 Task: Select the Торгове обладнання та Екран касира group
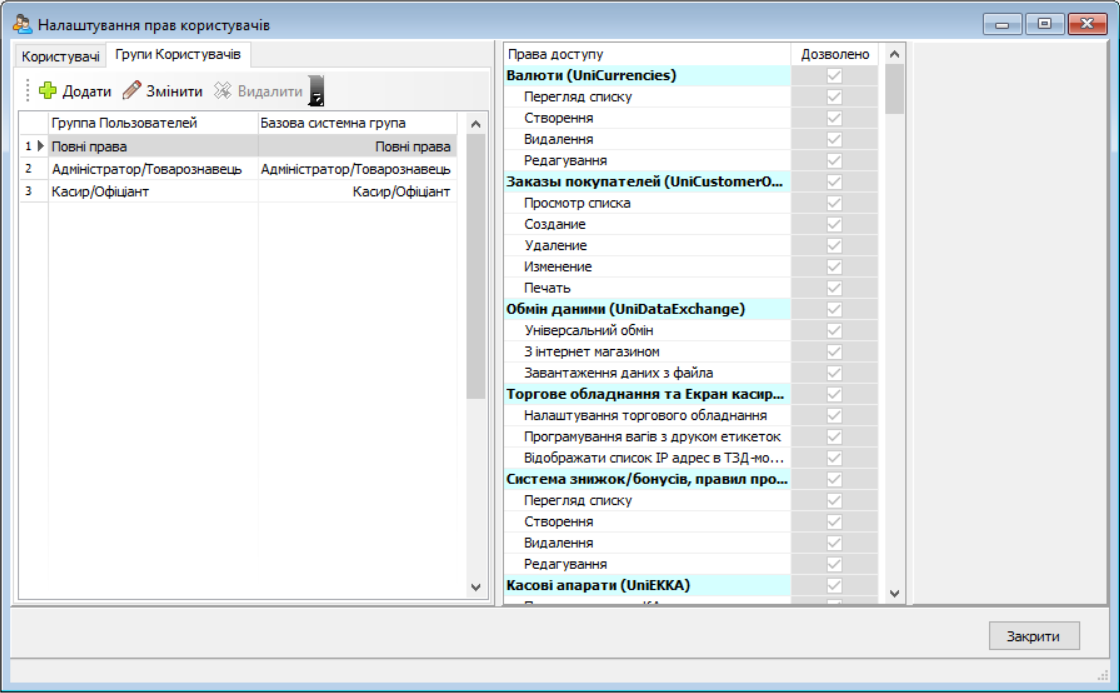pos(647,394)
